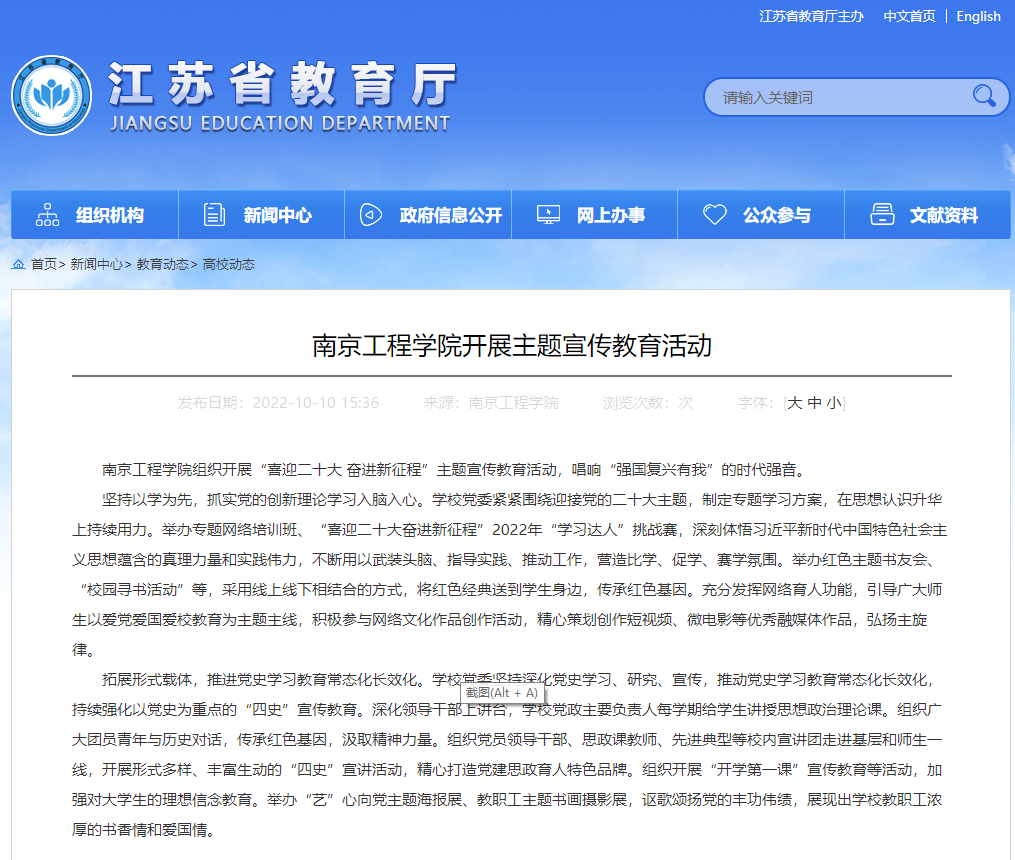Open the 文献资料 navigation menu

[x=943, y=215]
